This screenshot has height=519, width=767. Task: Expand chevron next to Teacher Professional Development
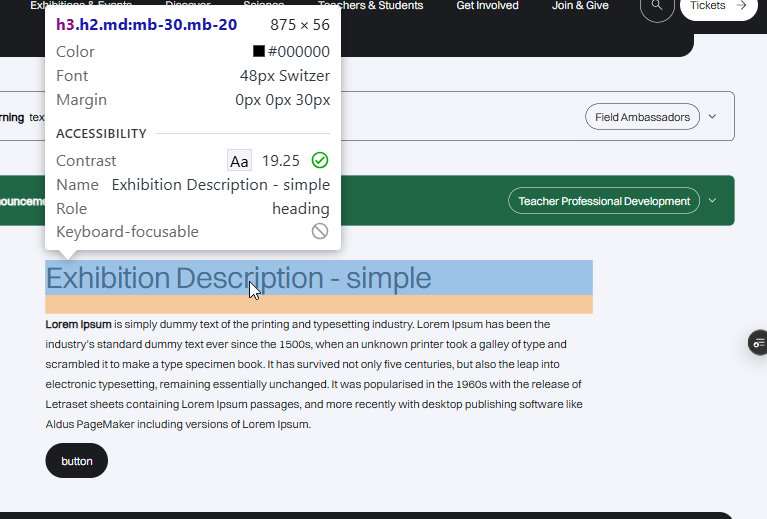pyautogui.click(x=712, y=201)
